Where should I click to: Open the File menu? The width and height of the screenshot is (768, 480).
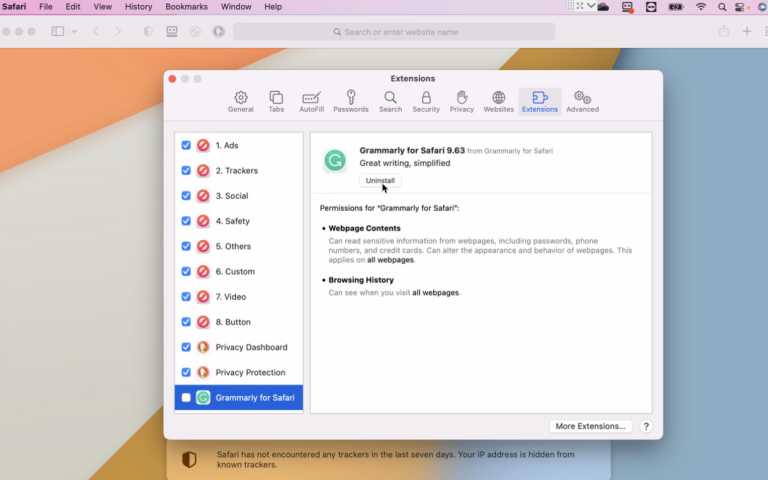coord(46,7)
